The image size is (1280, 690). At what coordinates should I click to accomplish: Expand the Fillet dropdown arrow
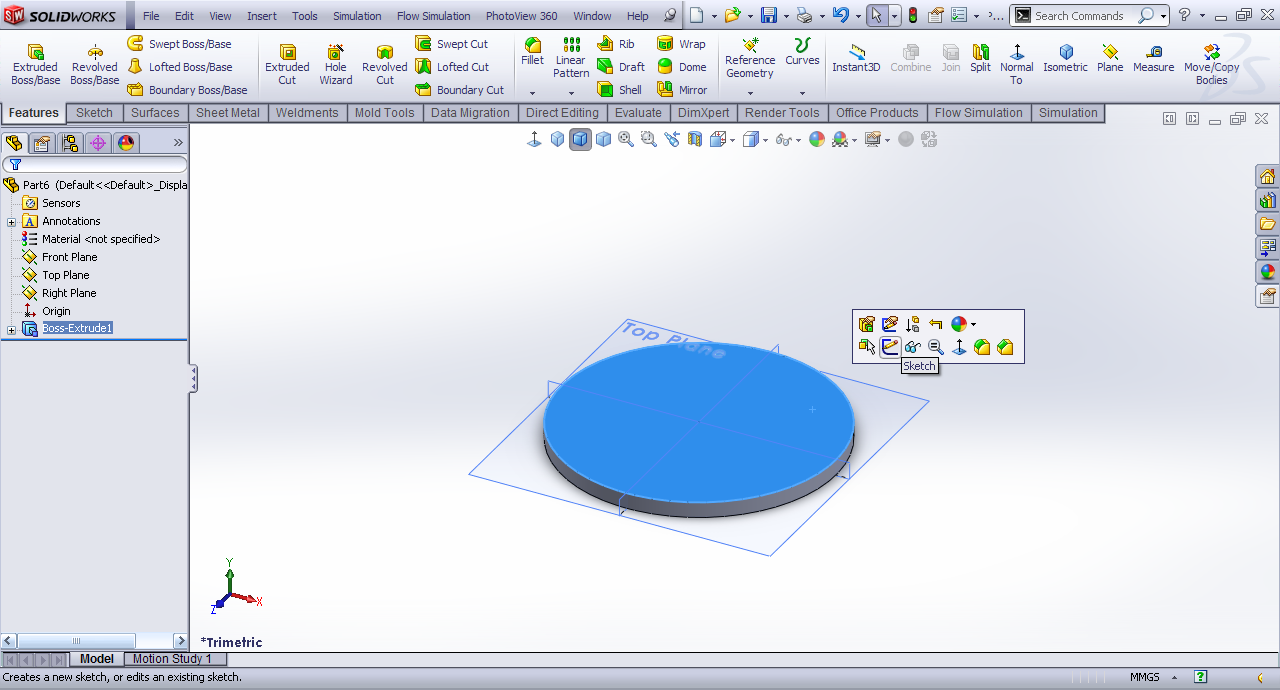point(533,93)
